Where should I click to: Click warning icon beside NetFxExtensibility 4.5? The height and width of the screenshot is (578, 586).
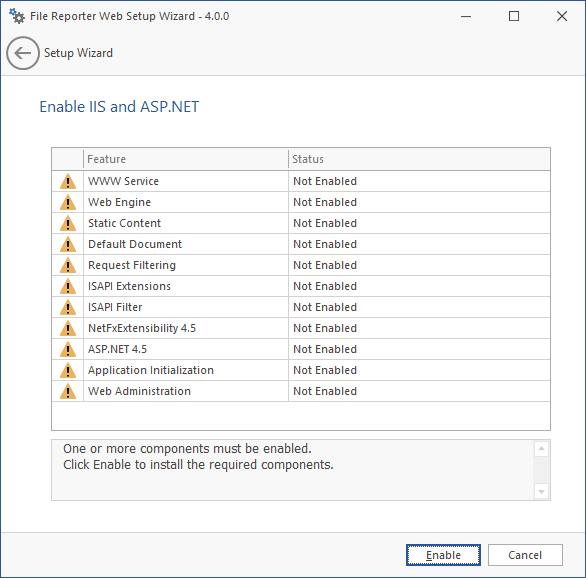[x=68, y=328]
